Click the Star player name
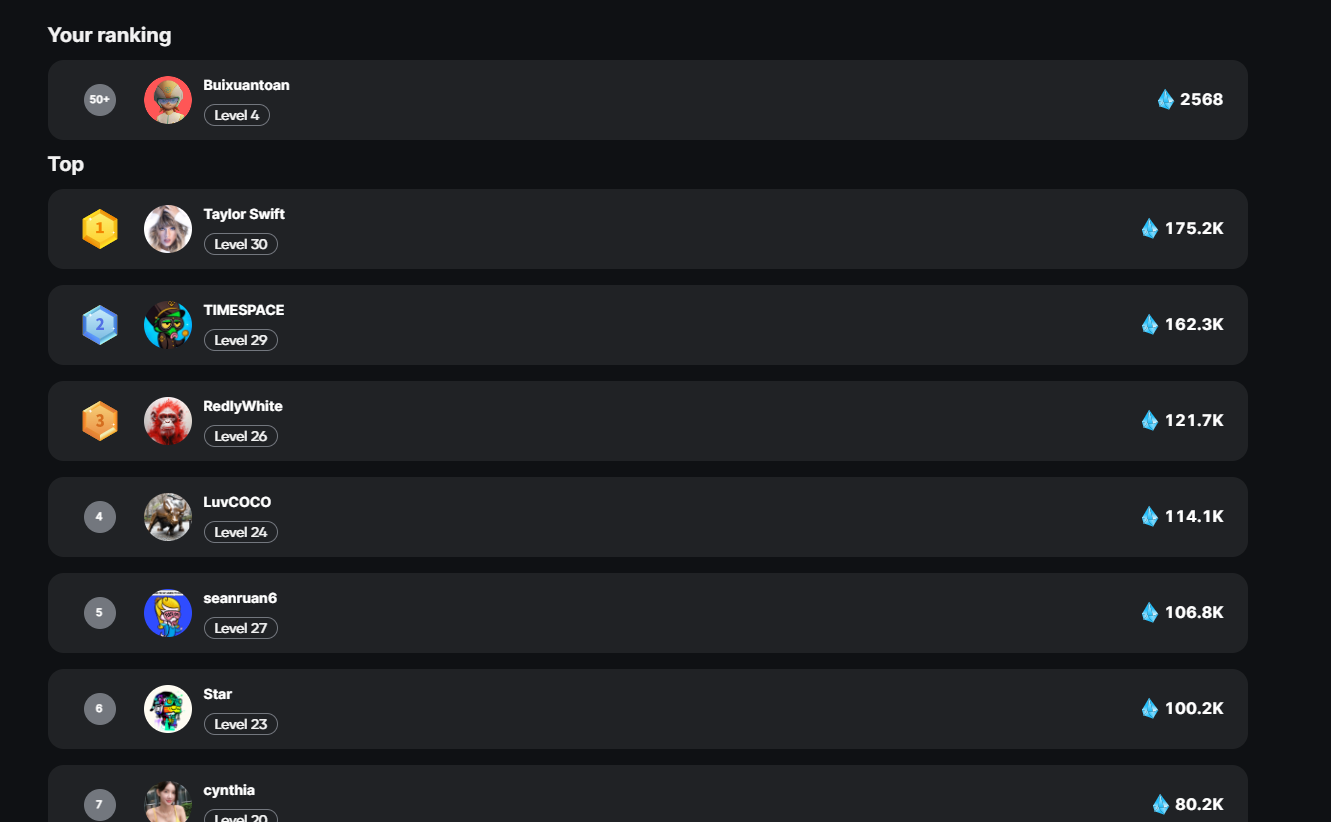The image size is (1331, 822). click(x=218, y=694)
